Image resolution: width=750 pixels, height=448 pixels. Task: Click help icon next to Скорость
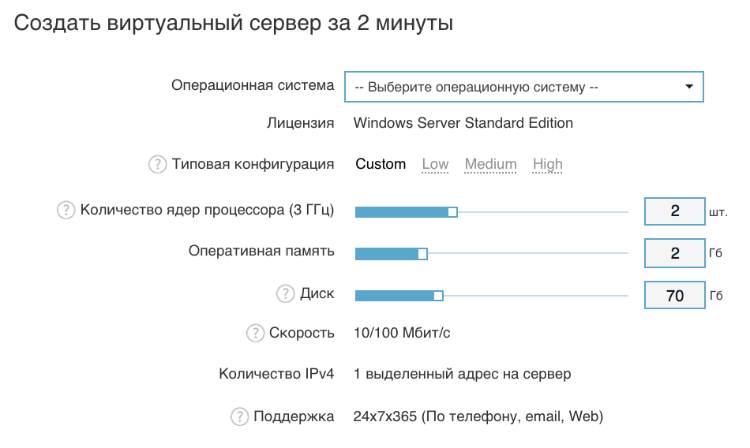pos(255,333)
